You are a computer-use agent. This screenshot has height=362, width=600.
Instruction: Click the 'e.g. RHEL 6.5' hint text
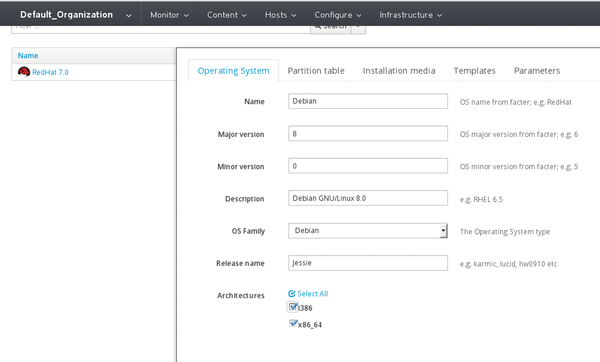(x=481, y=199)
